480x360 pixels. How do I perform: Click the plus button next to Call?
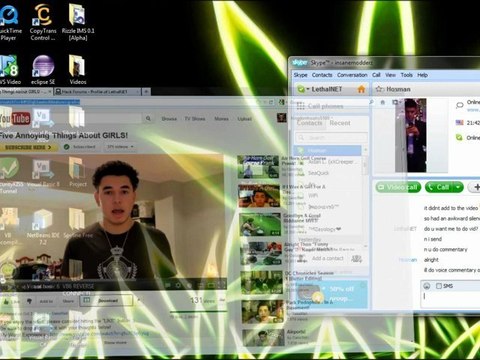pyautogui.click(x=475, y=187)
